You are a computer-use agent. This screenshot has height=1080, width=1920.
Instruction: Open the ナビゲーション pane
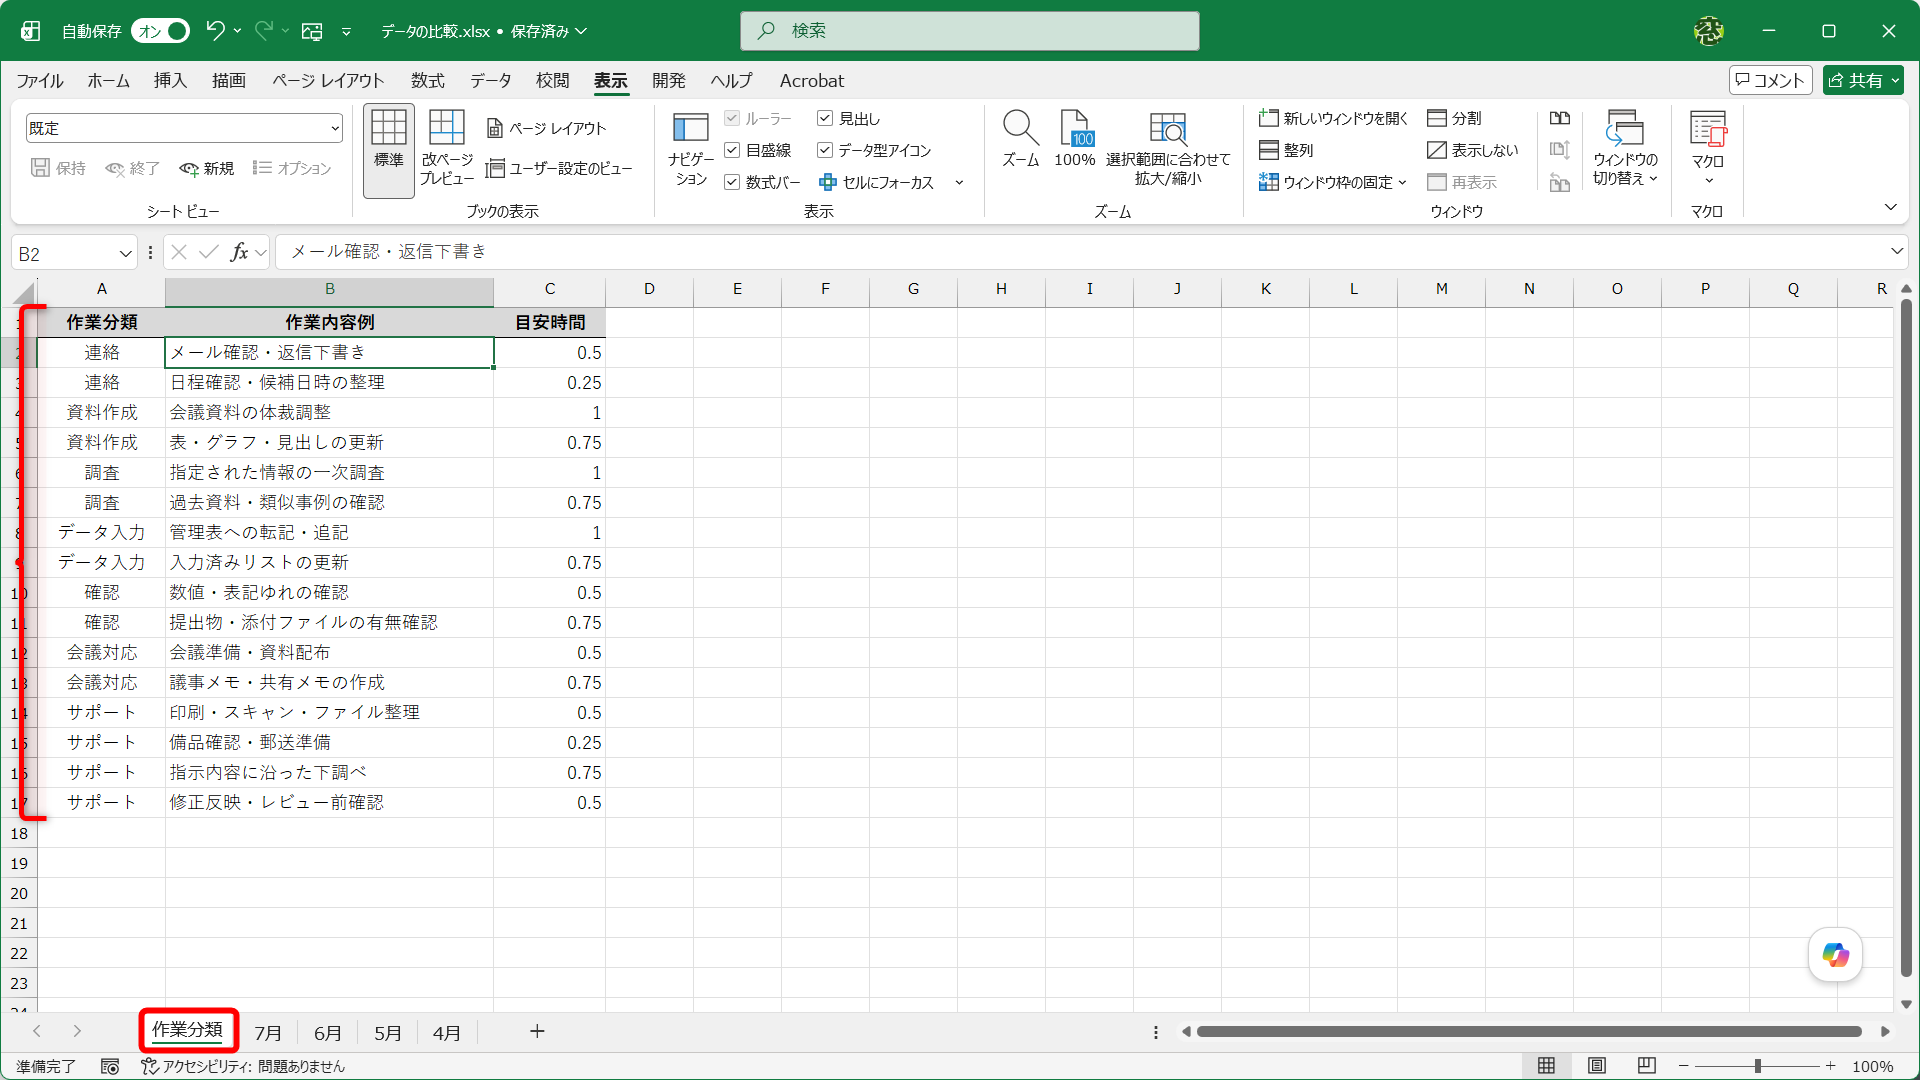[x=690, y=150]
